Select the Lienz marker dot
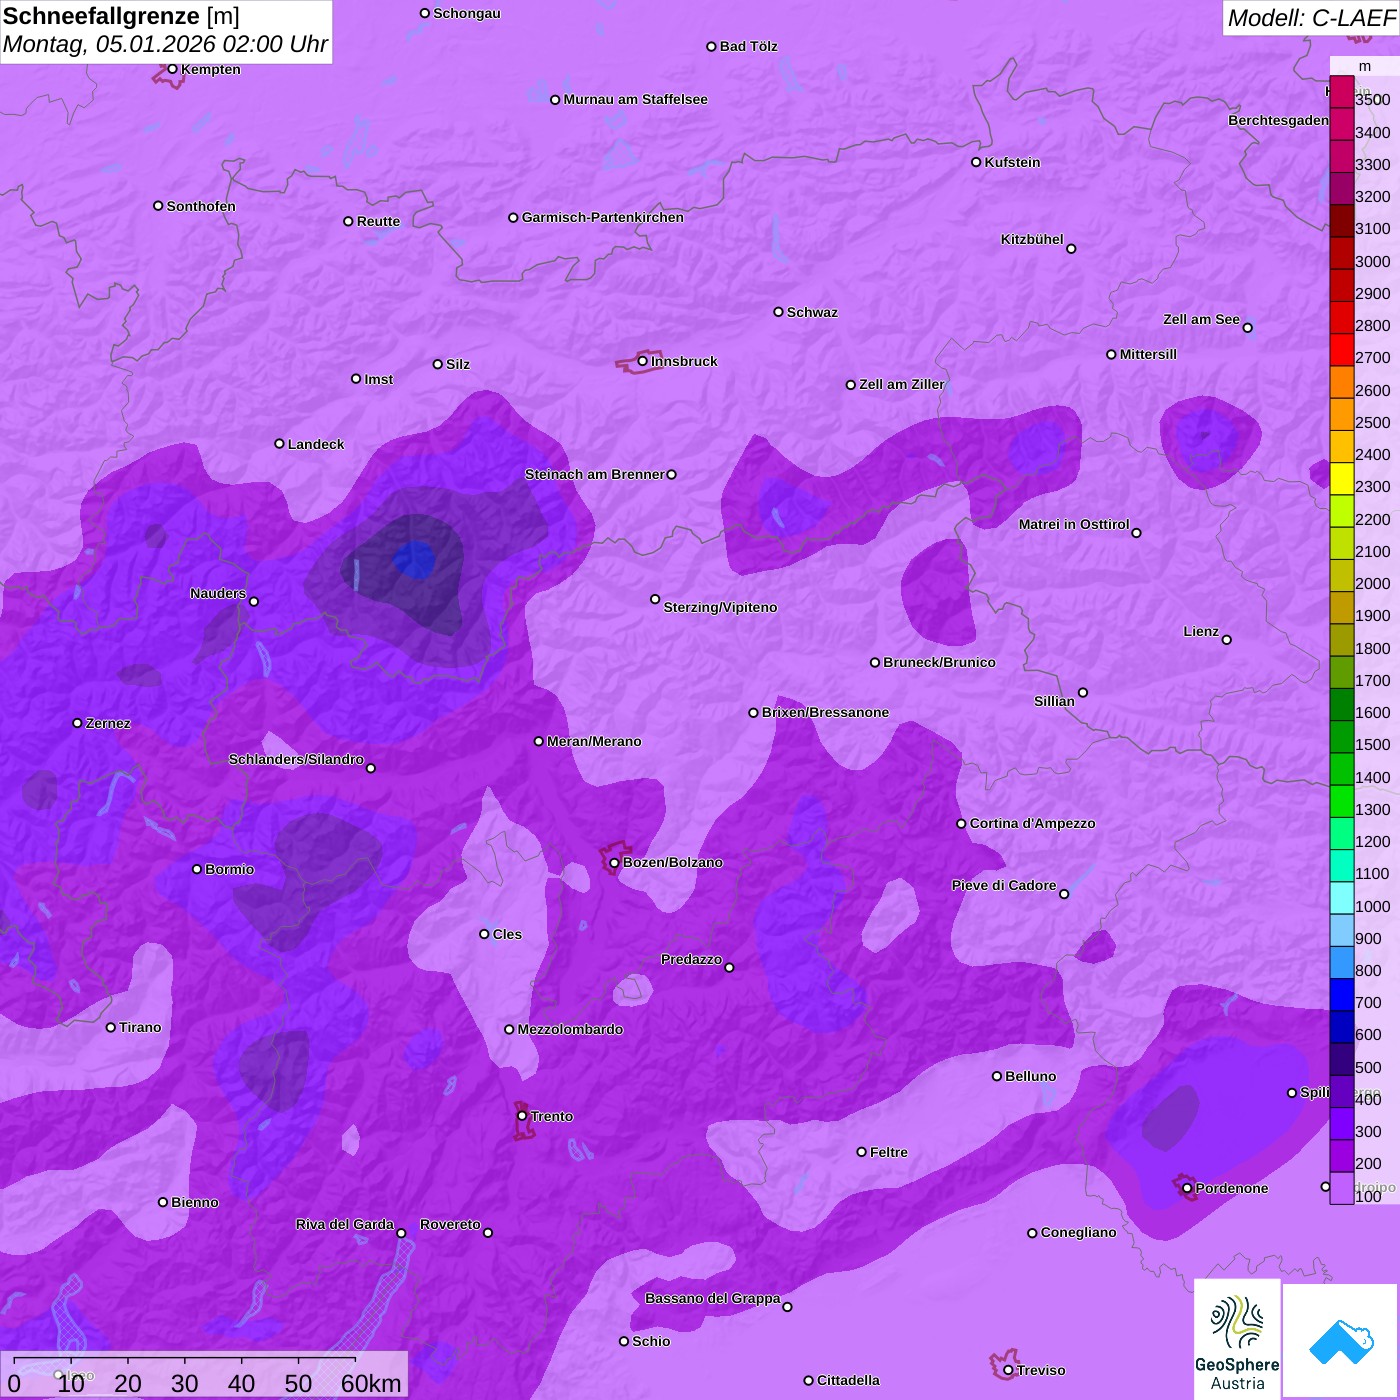1400x1400 pixels. tap(1227, 640)
